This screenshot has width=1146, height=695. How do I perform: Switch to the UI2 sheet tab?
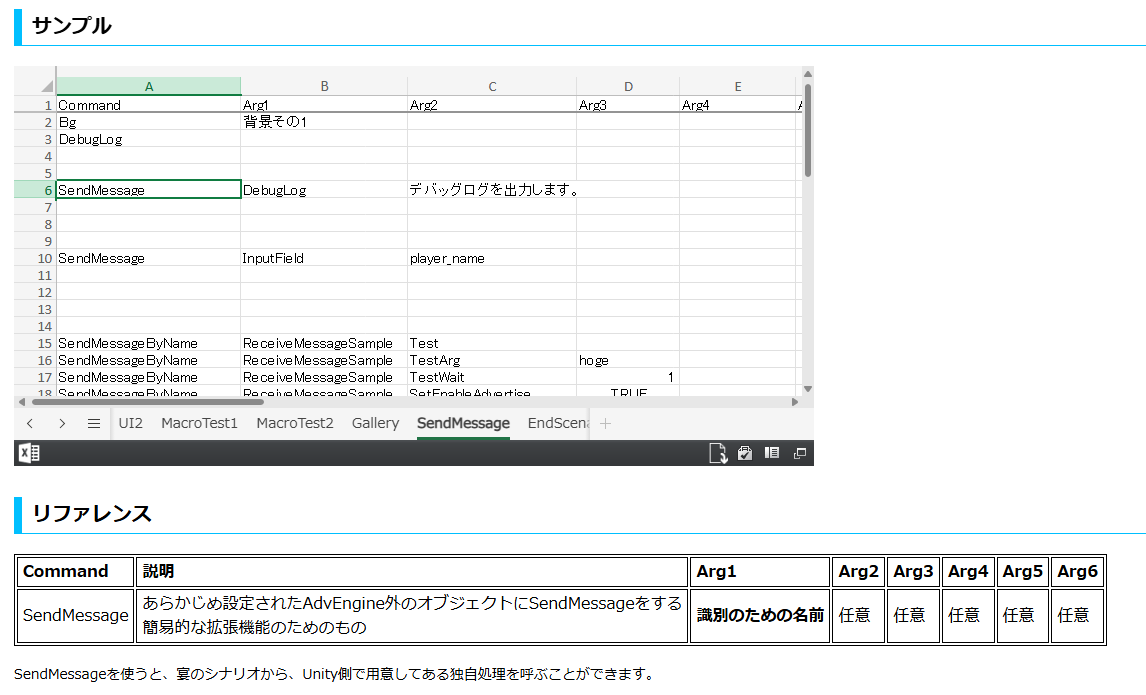(130, 423)
